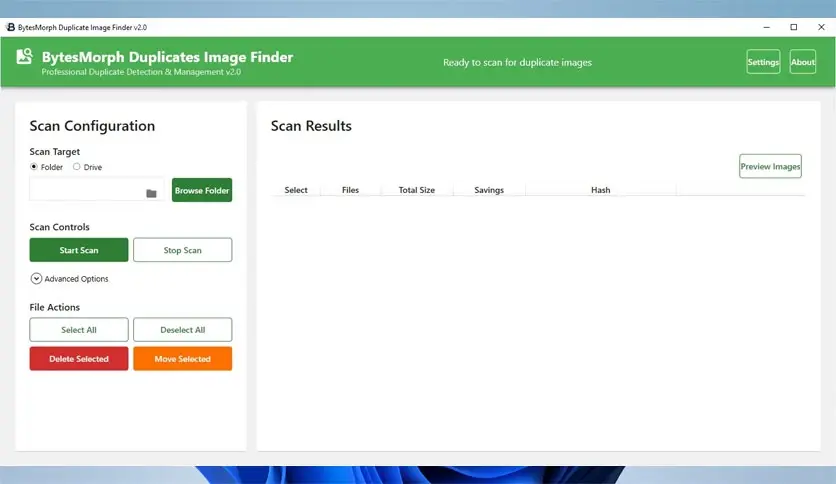Open the Settings button in header
836x484 pixels.
click(x=763, y=62)
